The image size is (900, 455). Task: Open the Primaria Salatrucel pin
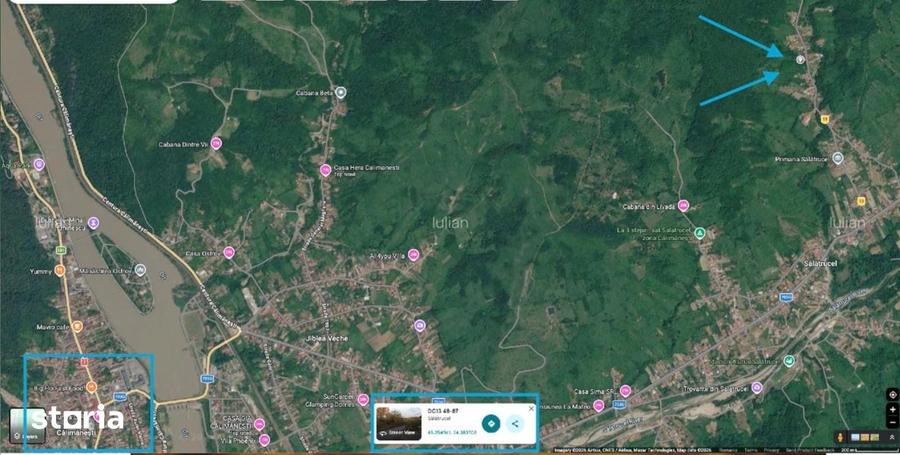tap(837, 158)
